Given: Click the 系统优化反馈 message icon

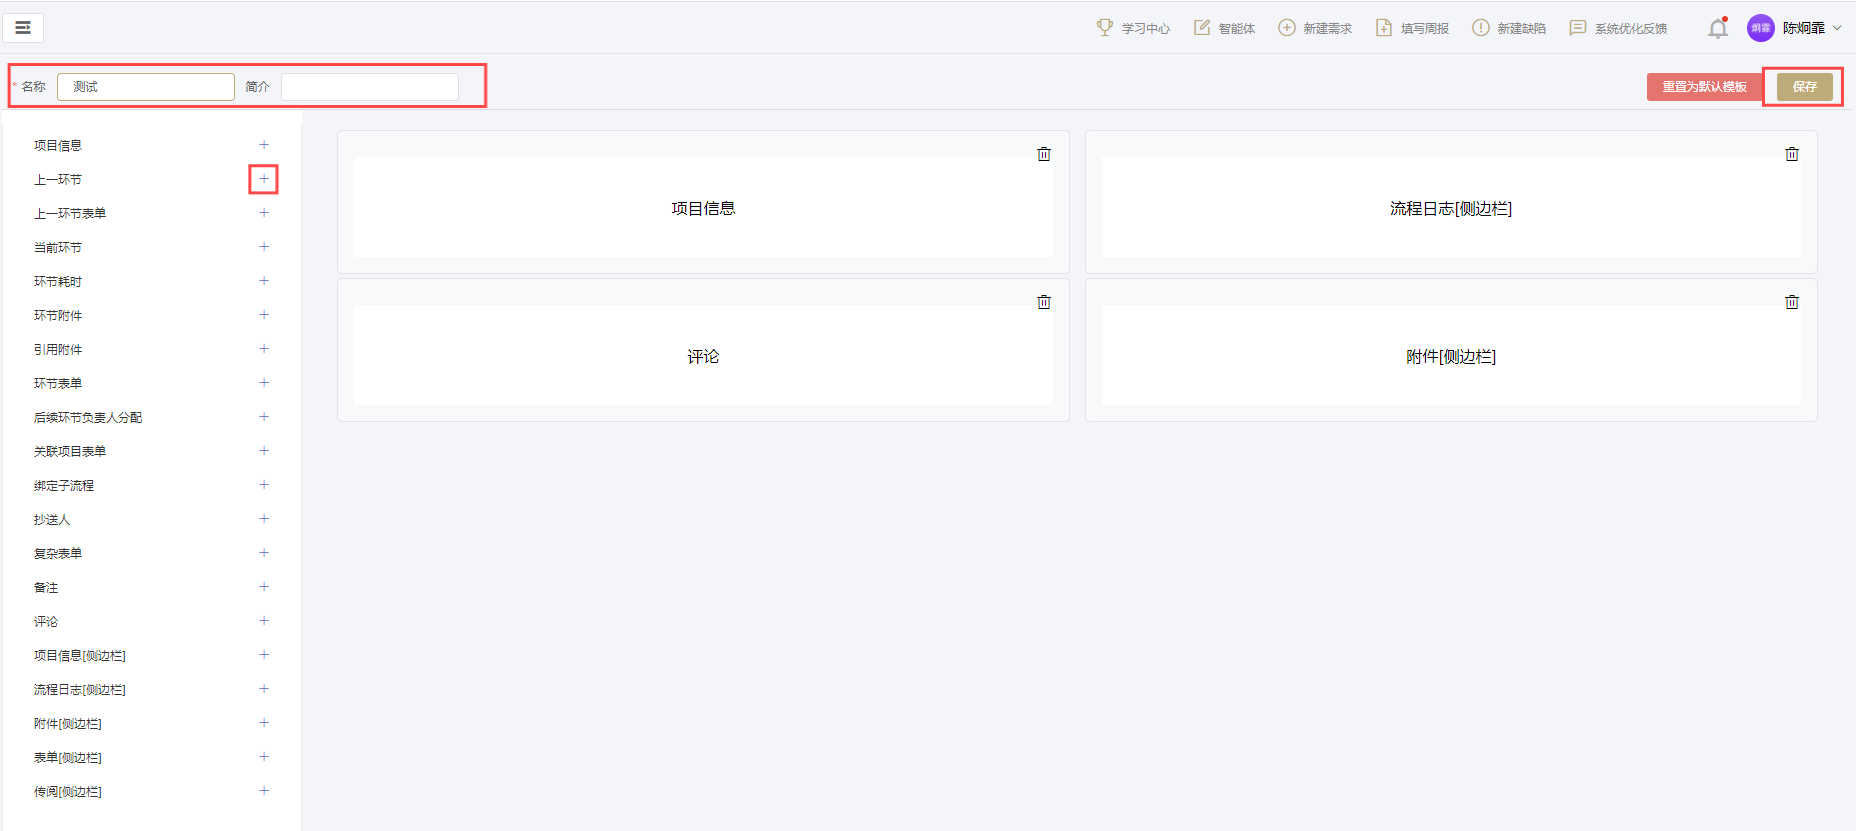Looking at the screenshot, I should click(1578, 28).
